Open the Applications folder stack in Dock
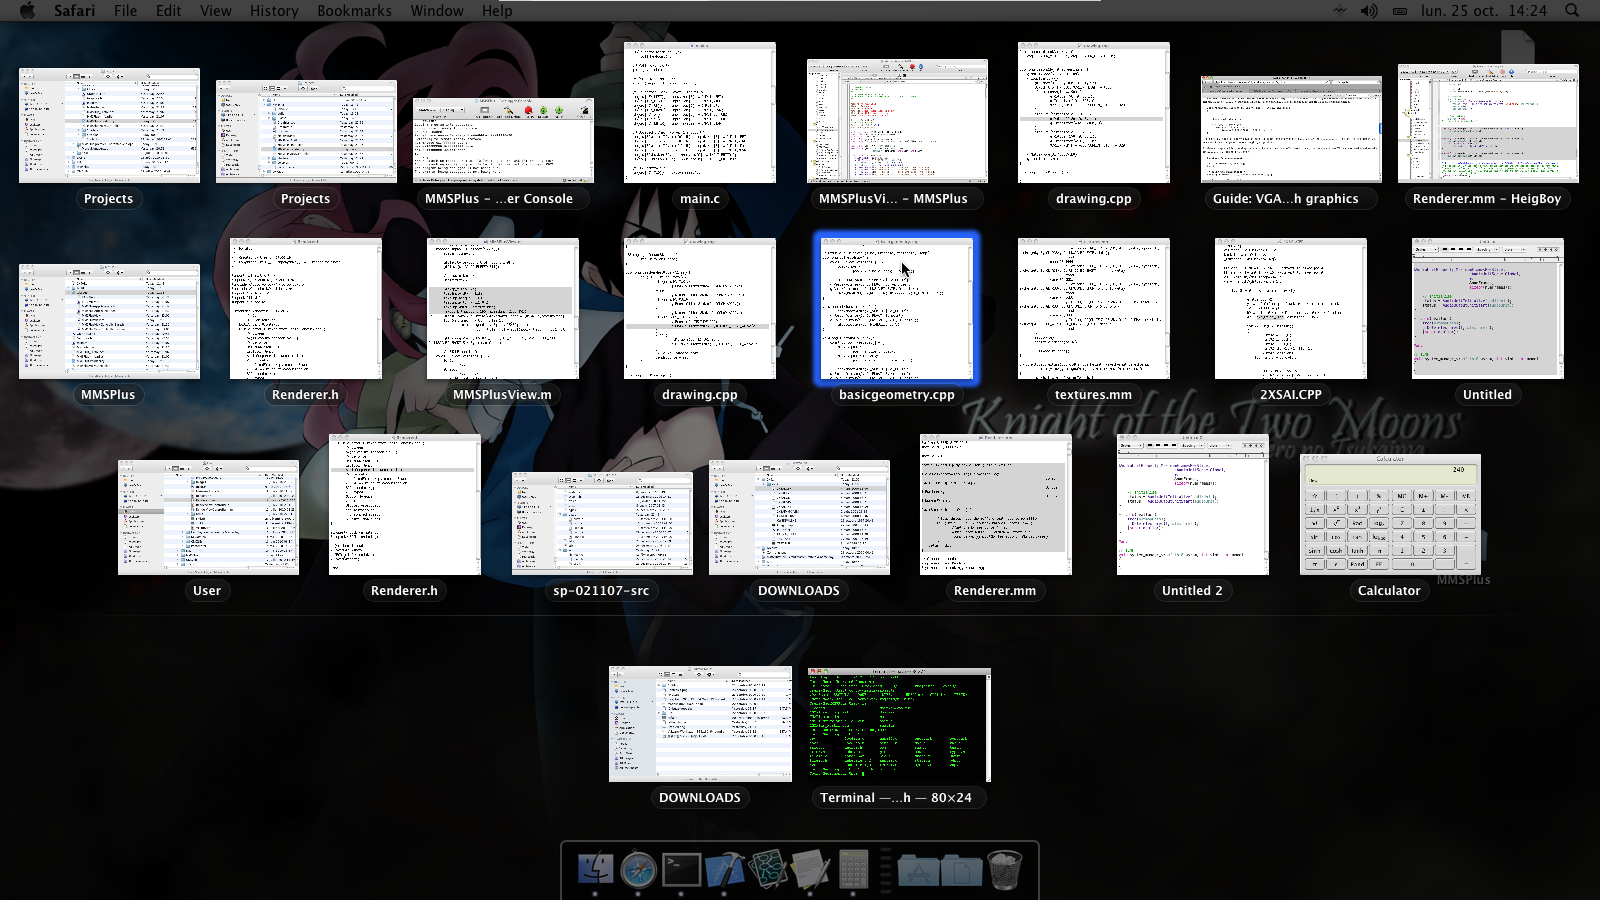 click(x=918, y=870)
